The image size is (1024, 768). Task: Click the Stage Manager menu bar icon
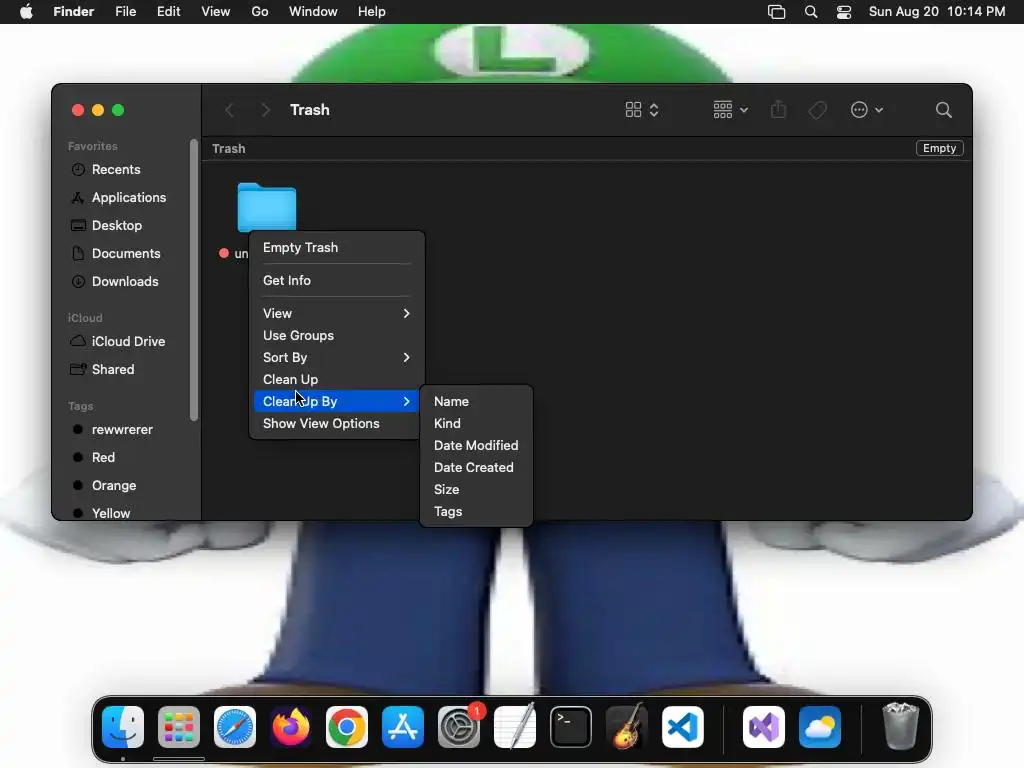(776, 12)
